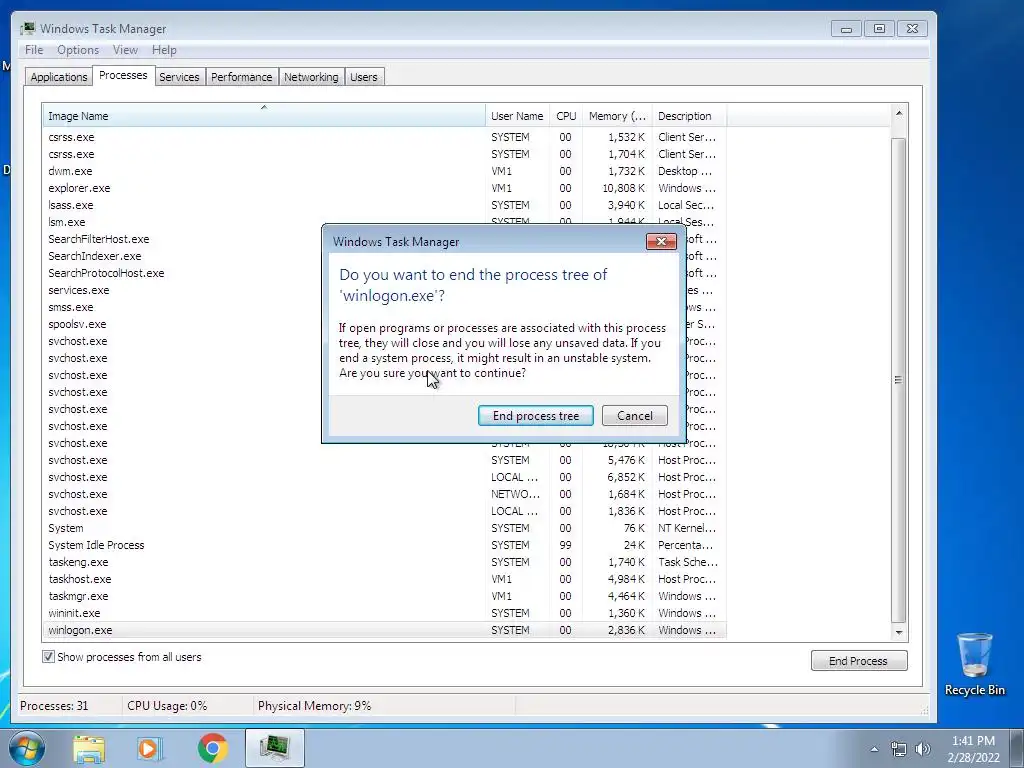
Task: Select the spoolsv.exe process row
Action: coord(182,324)
